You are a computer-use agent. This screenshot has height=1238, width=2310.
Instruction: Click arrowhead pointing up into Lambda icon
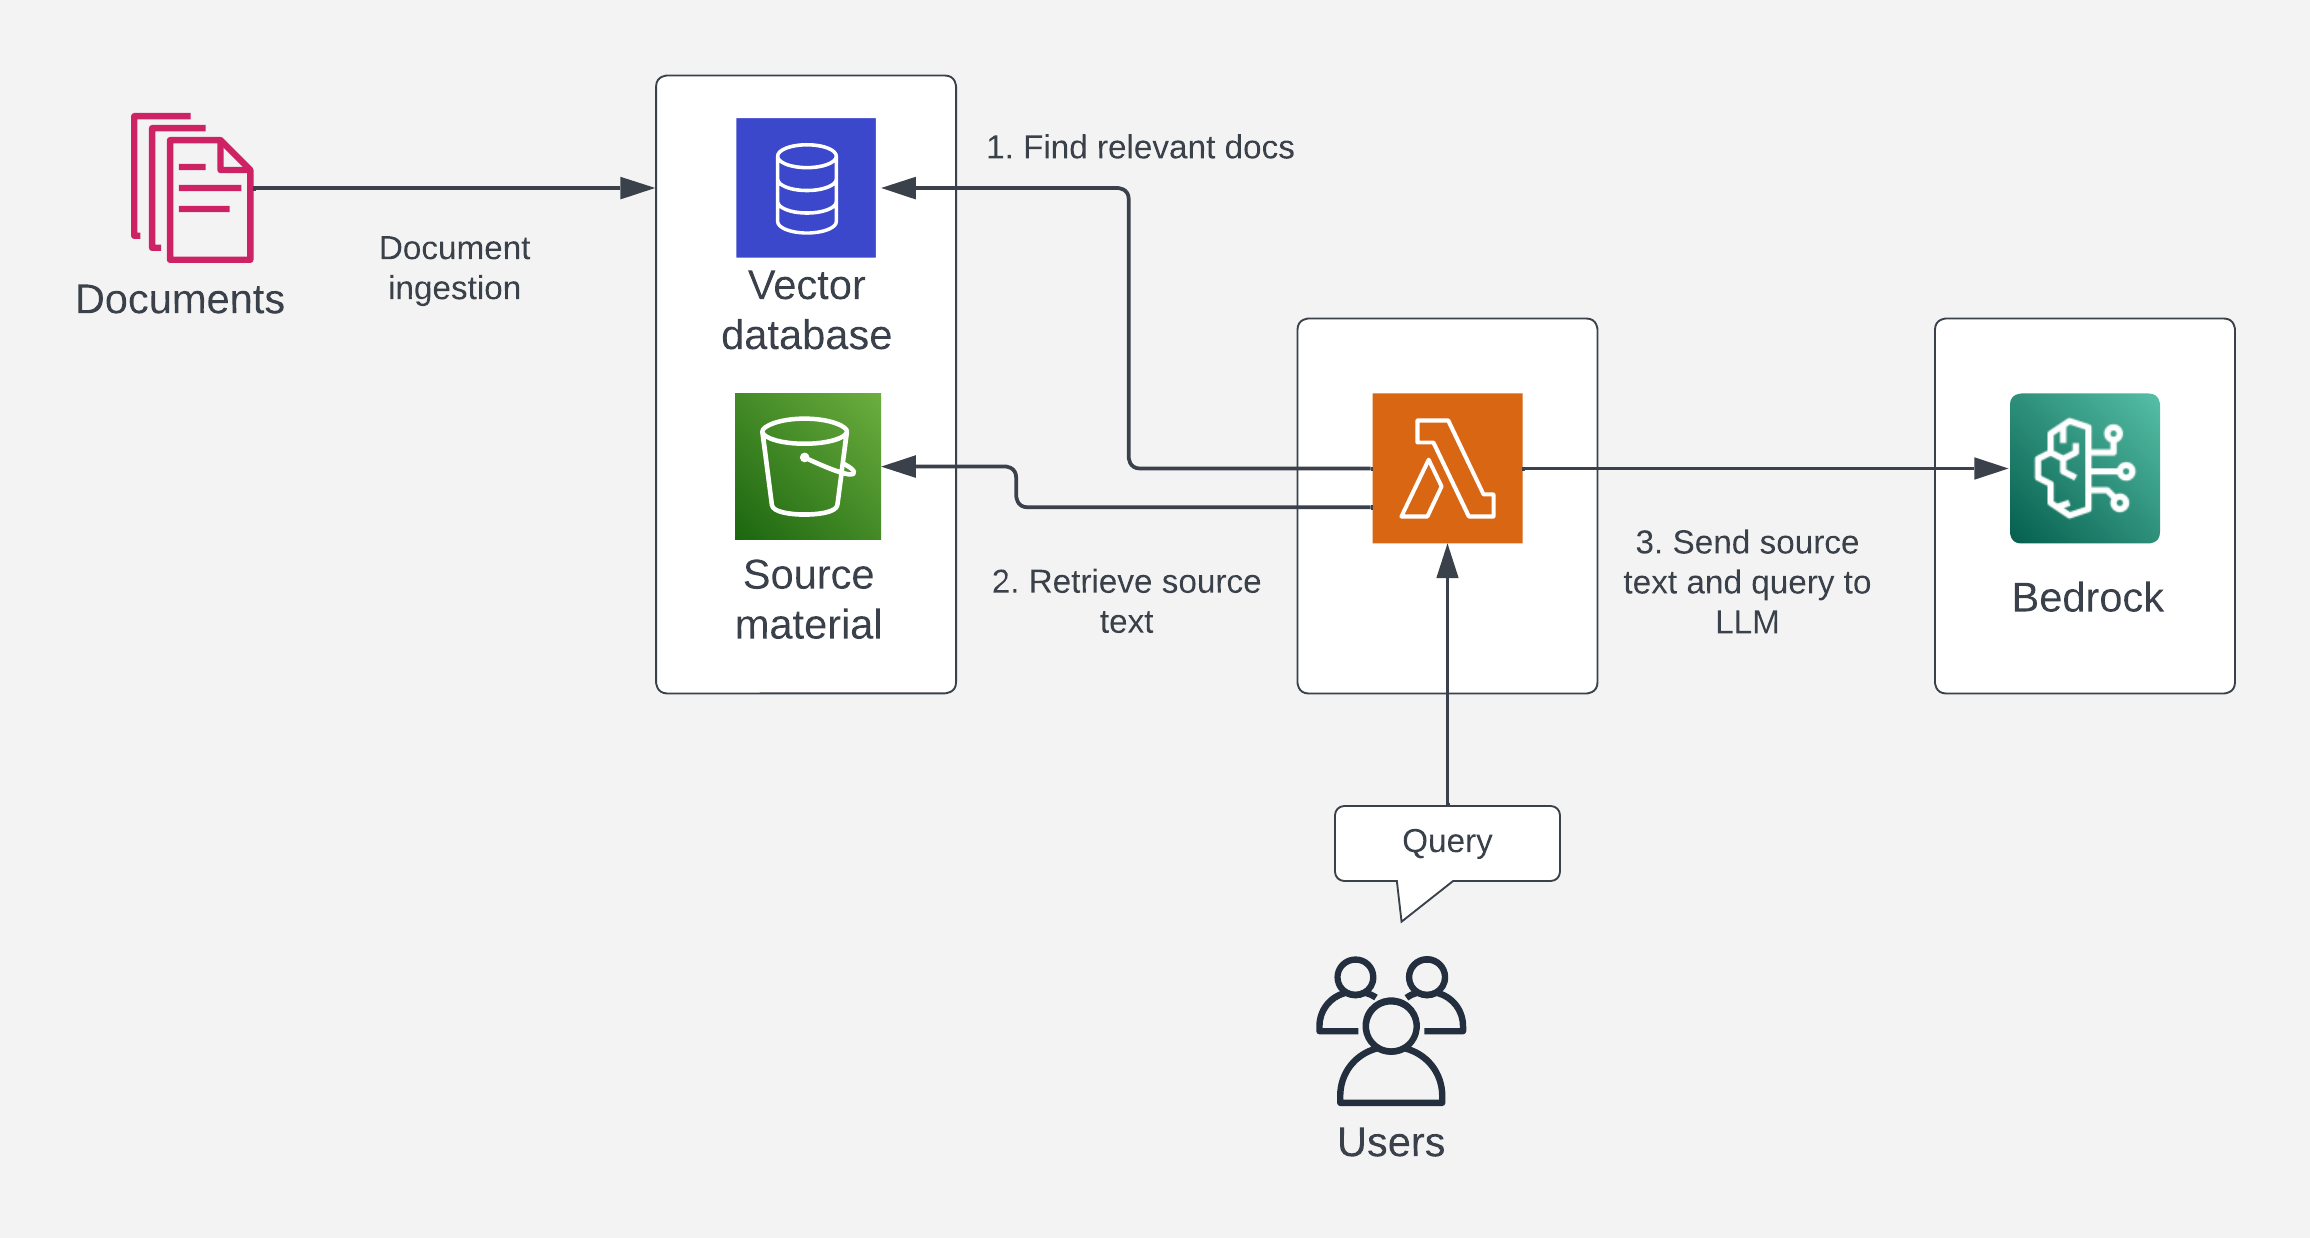[x=1447, y=562]
